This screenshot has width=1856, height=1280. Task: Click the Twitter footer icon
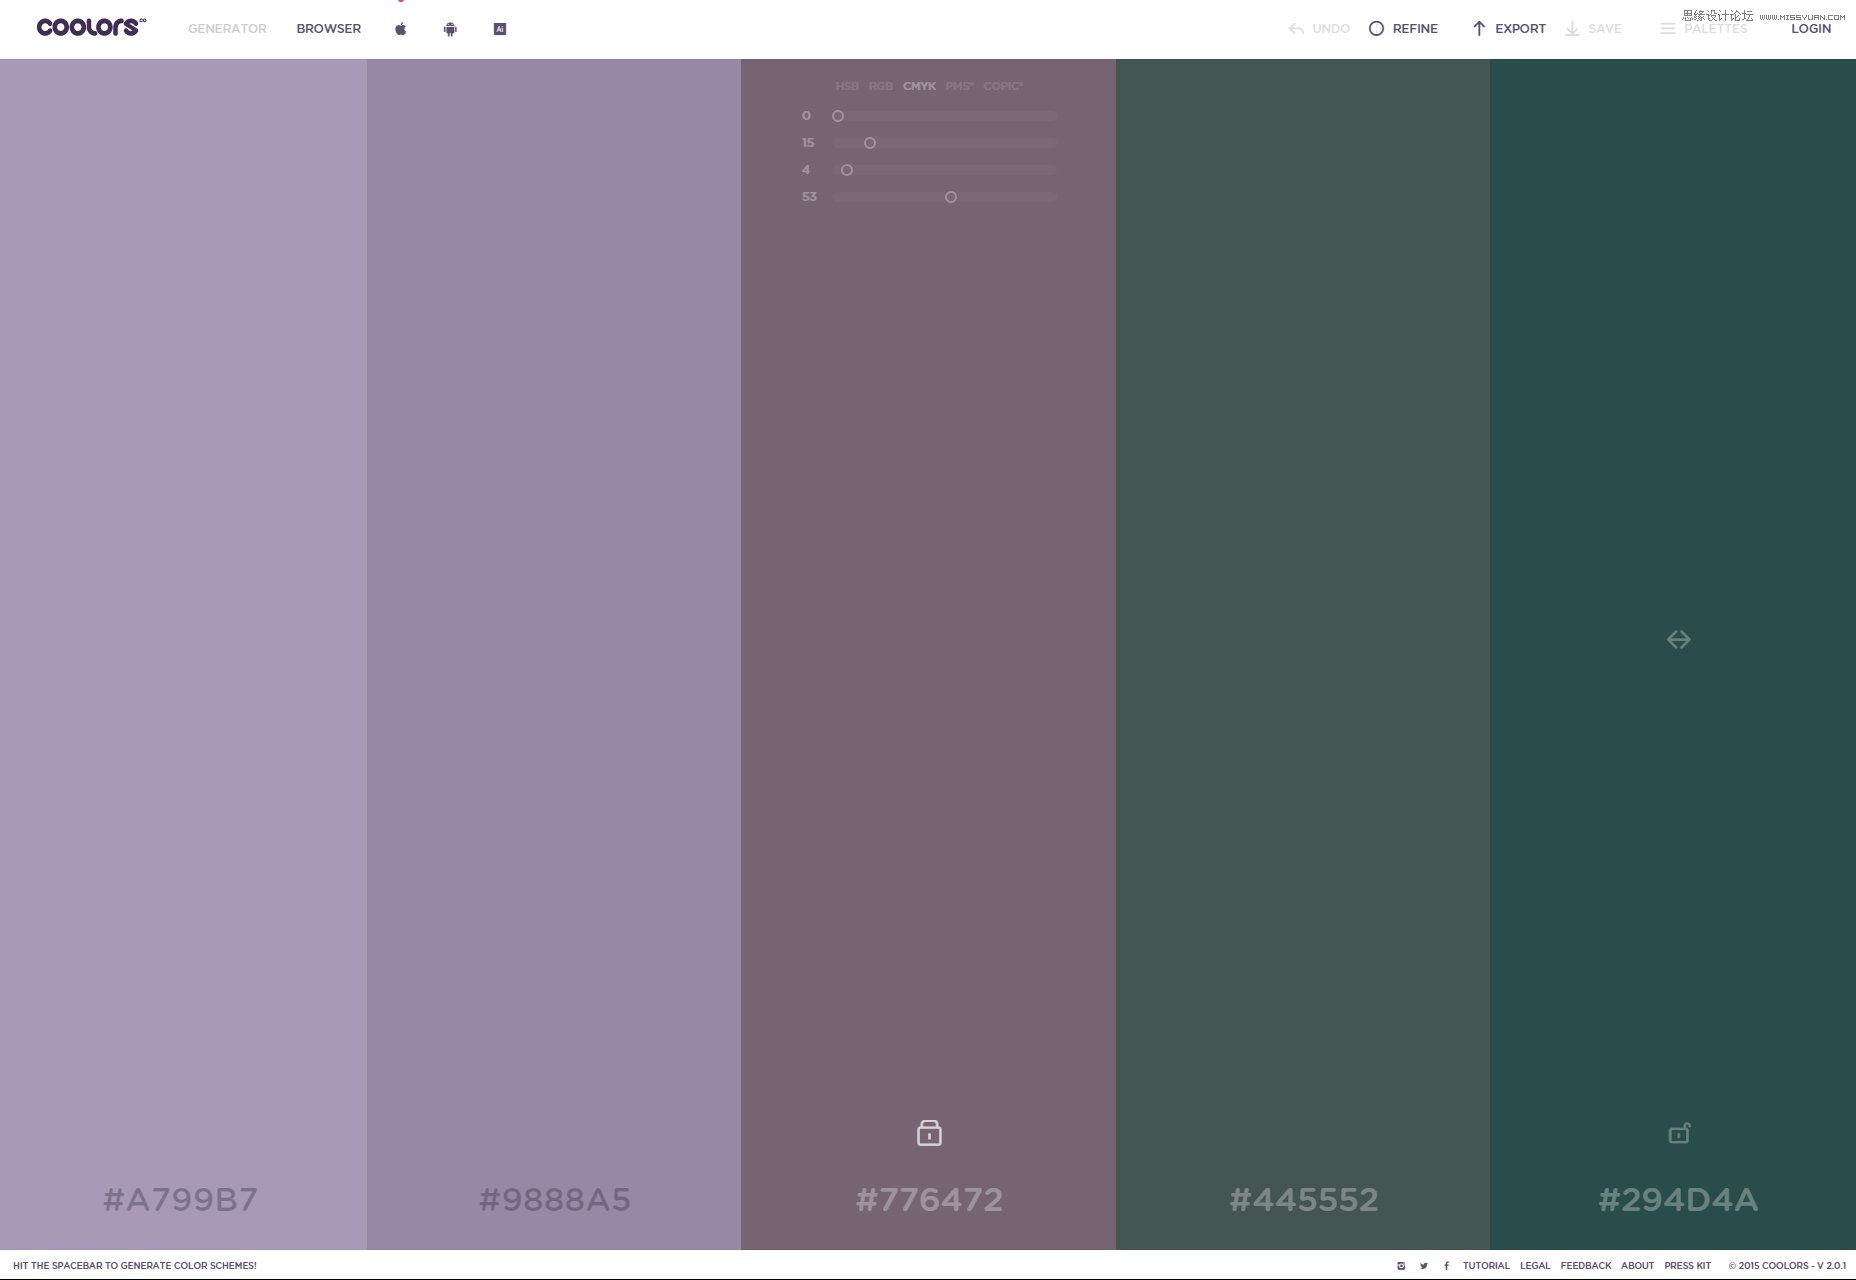tap(1424, 1266)
